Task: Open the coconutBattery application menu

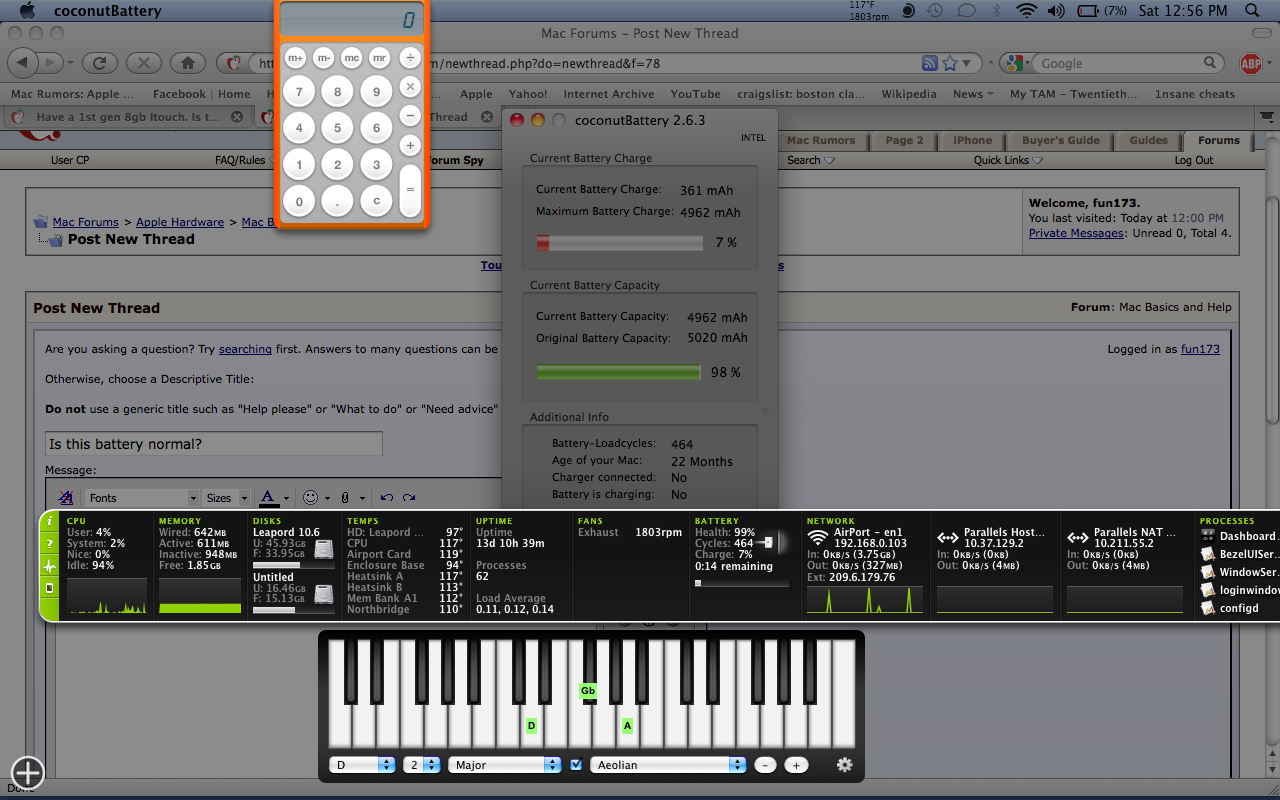Action: point(106,11)
